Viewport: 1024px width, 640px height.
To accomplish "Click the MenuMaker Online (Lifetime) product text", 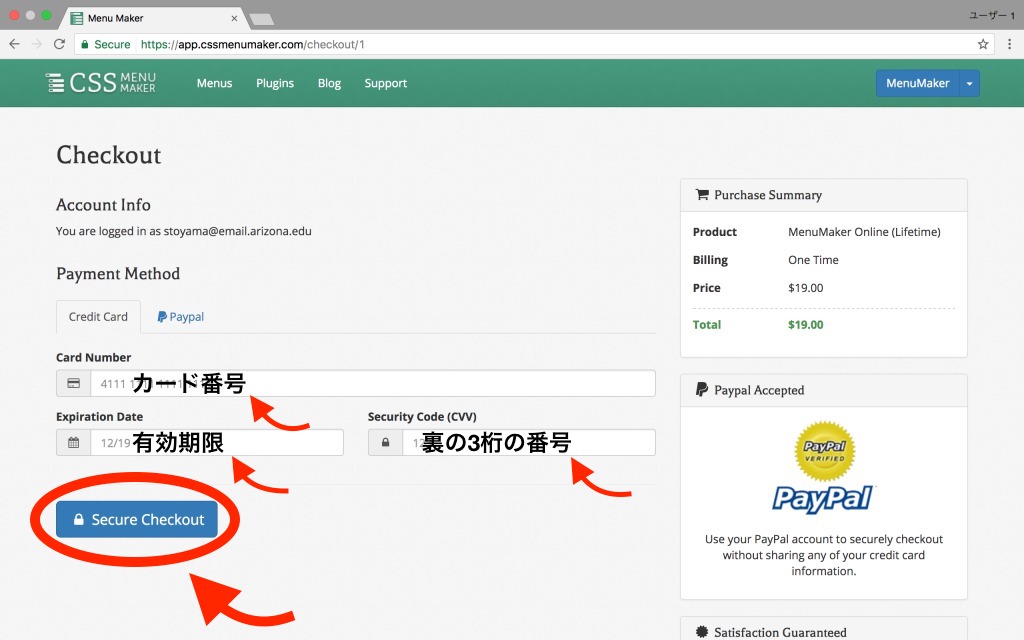I will tap(864, 232).
